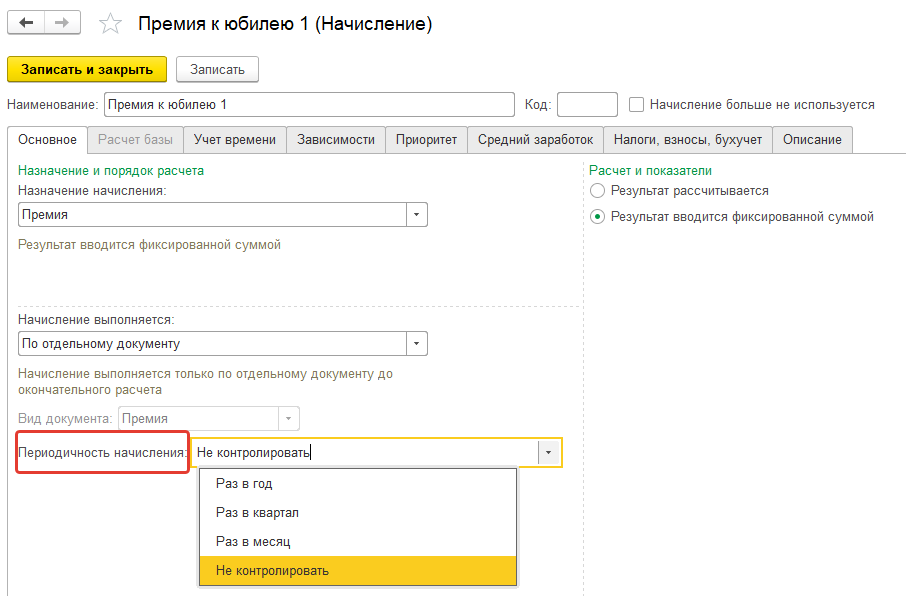Open 'Начисление выполняется' dropdown arrow
Screen dimensions: 906x596
point(417,343)
